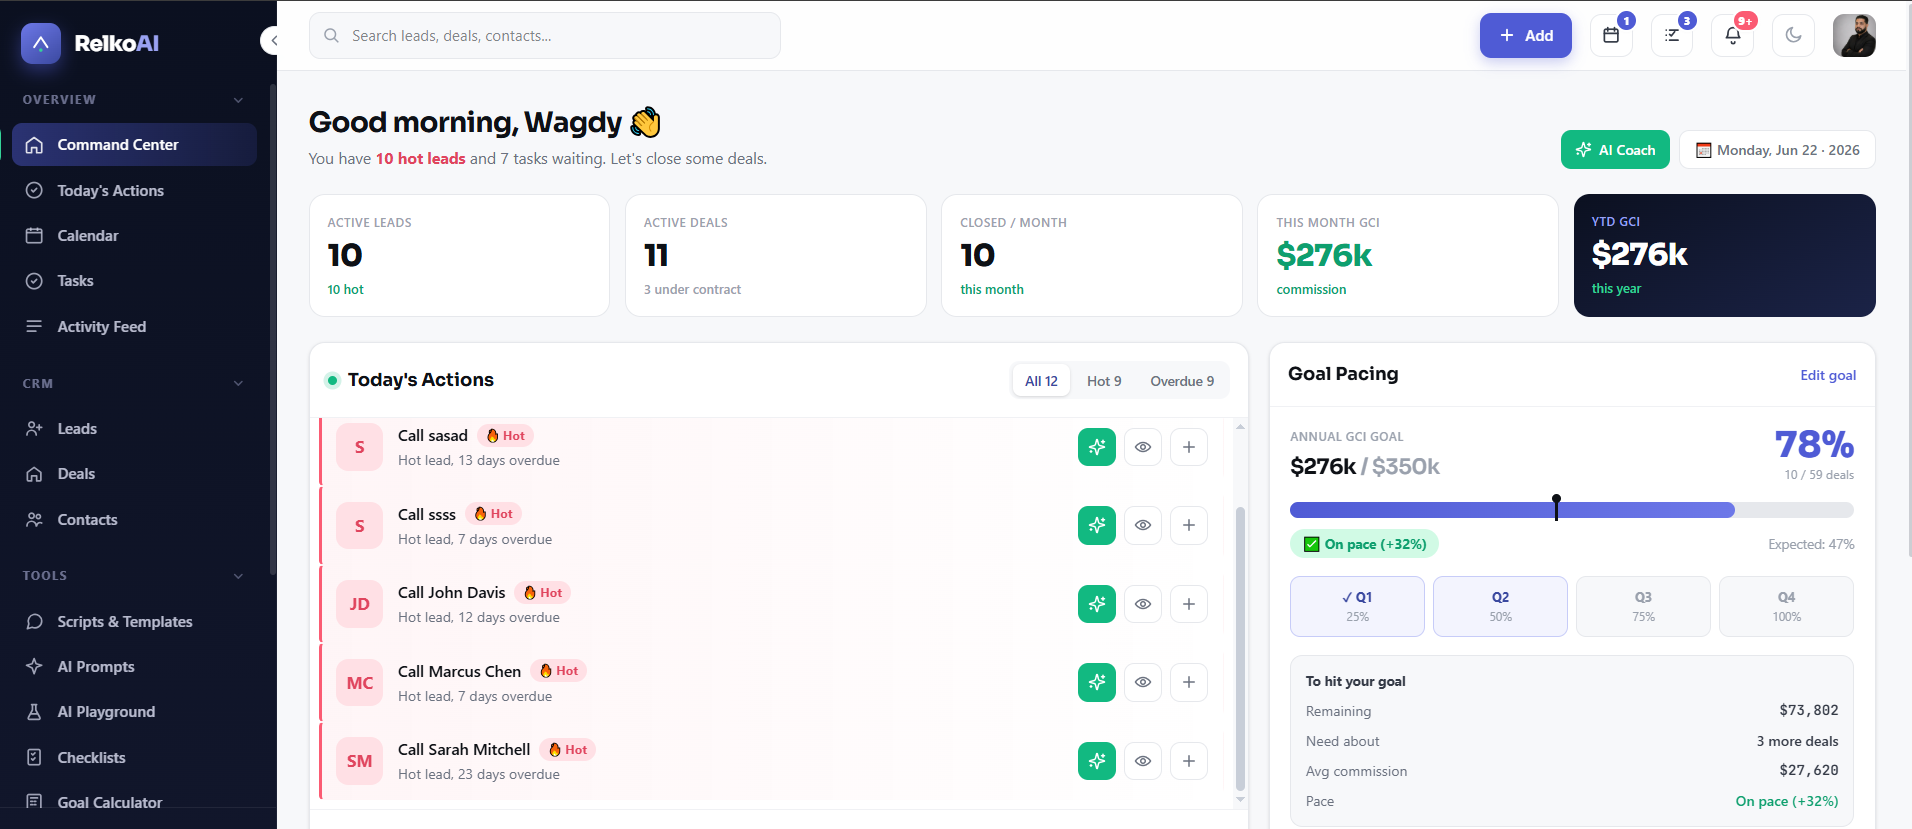The image size is (1912, 829).
Task: Click the Q1 25% milestone
Action: point(1357,606)
